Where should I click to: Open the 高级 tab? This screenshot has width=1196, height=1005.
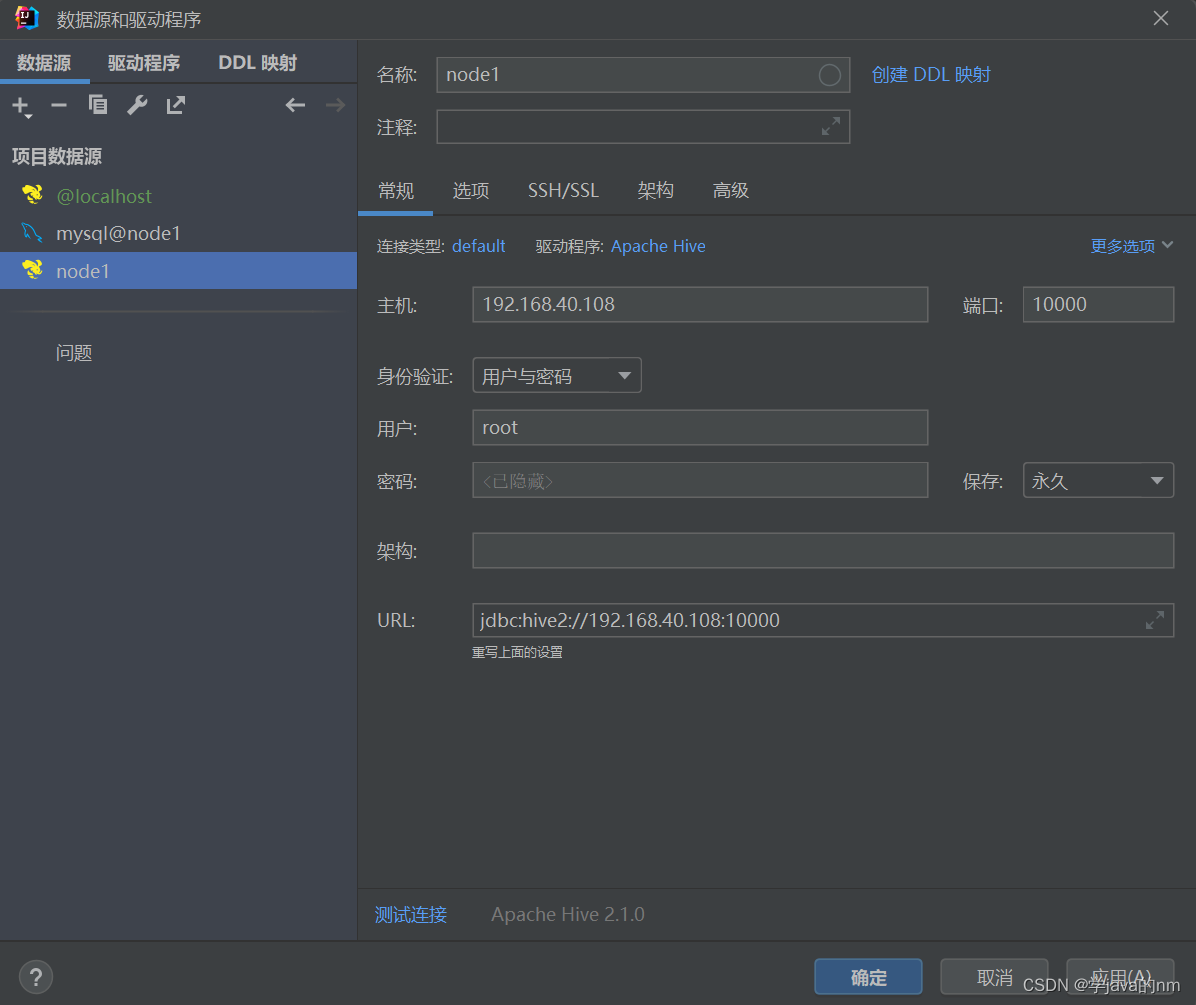(730, 190)
